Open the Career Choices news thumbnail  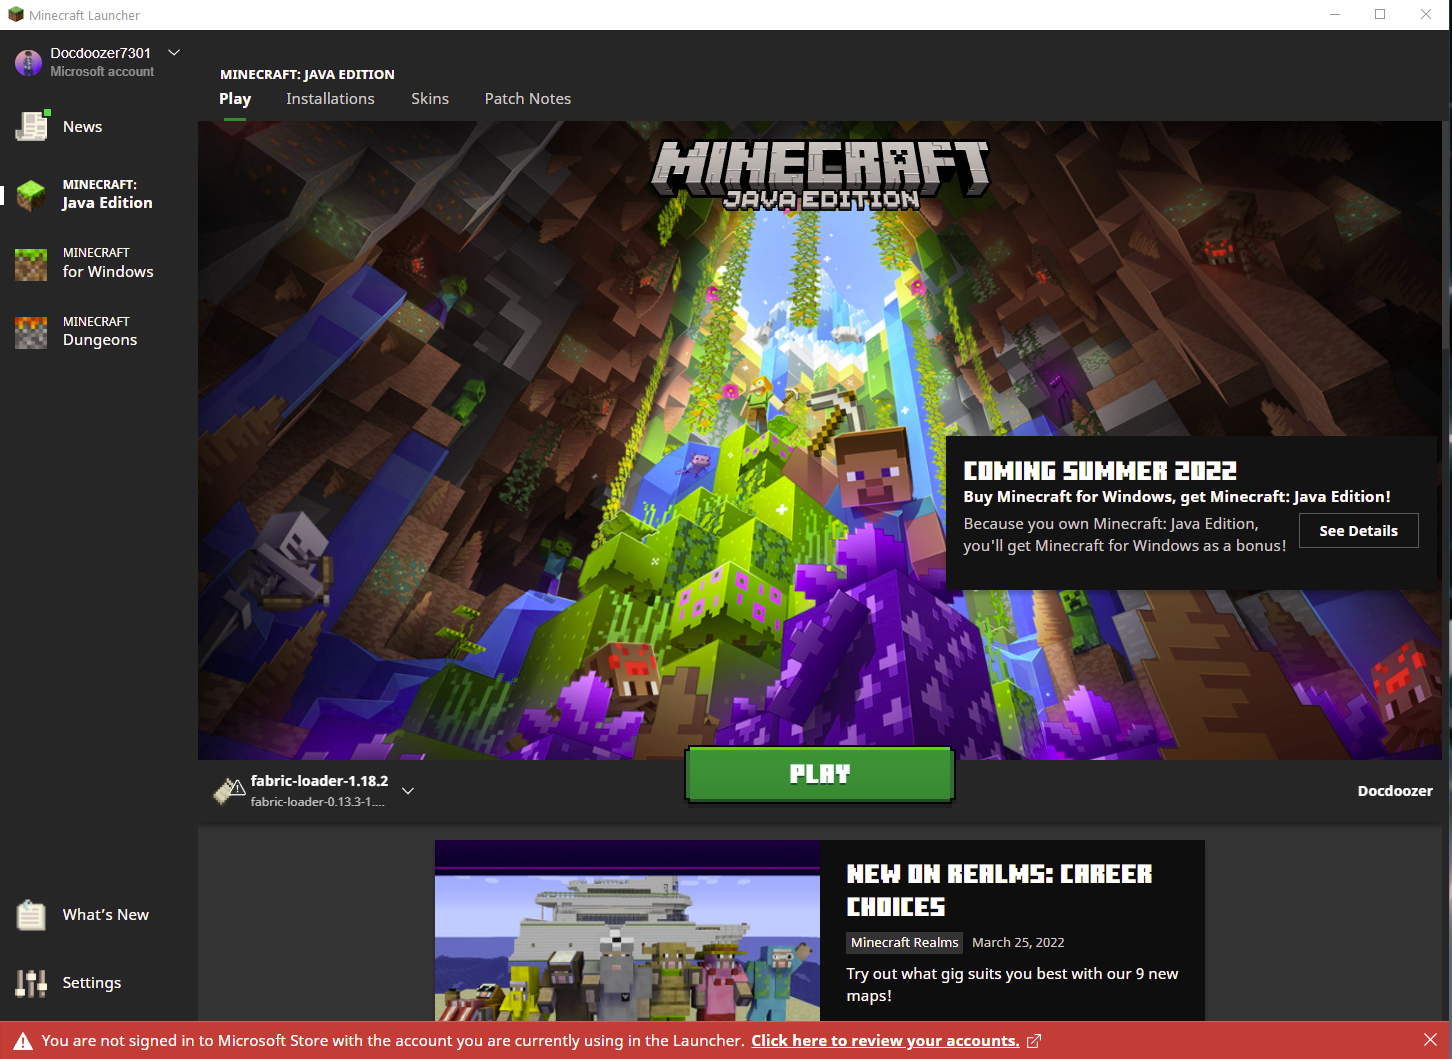(x=627, y=931)
